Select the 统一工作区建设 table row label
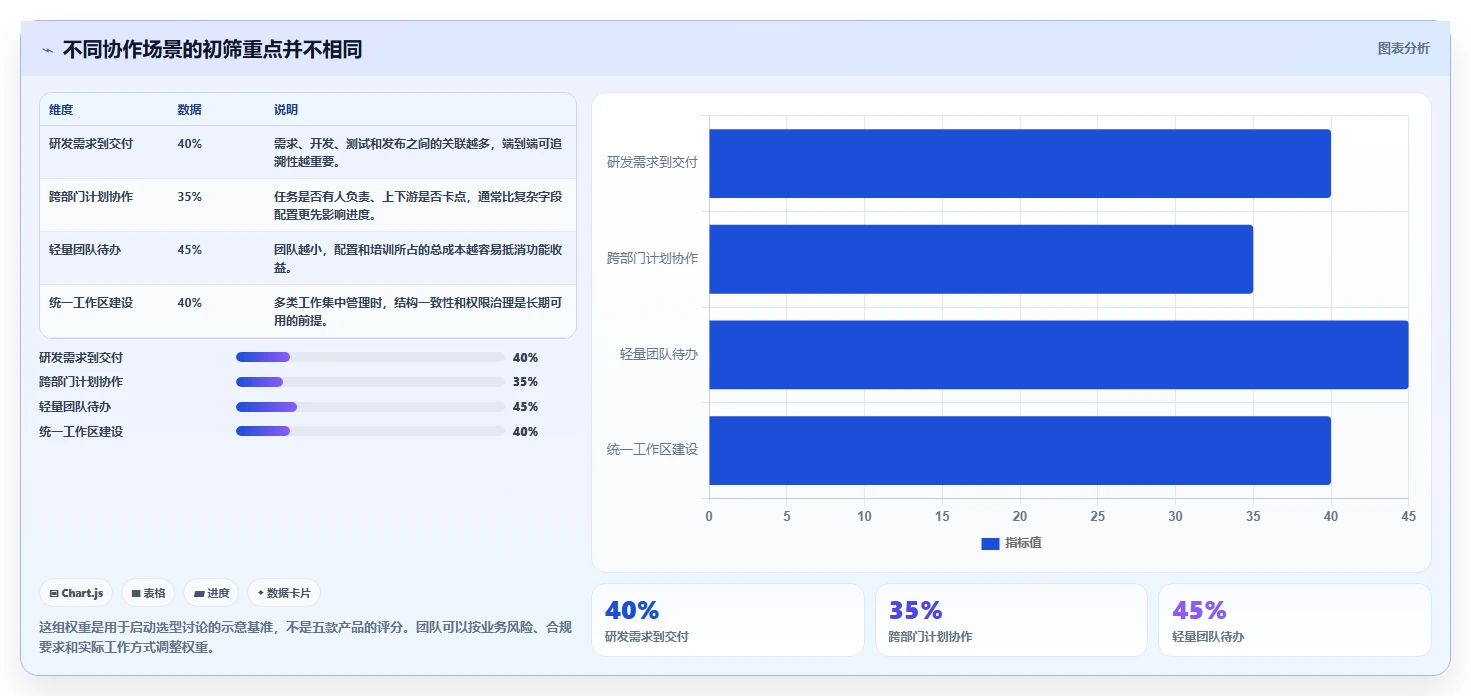 pos(91,303)
